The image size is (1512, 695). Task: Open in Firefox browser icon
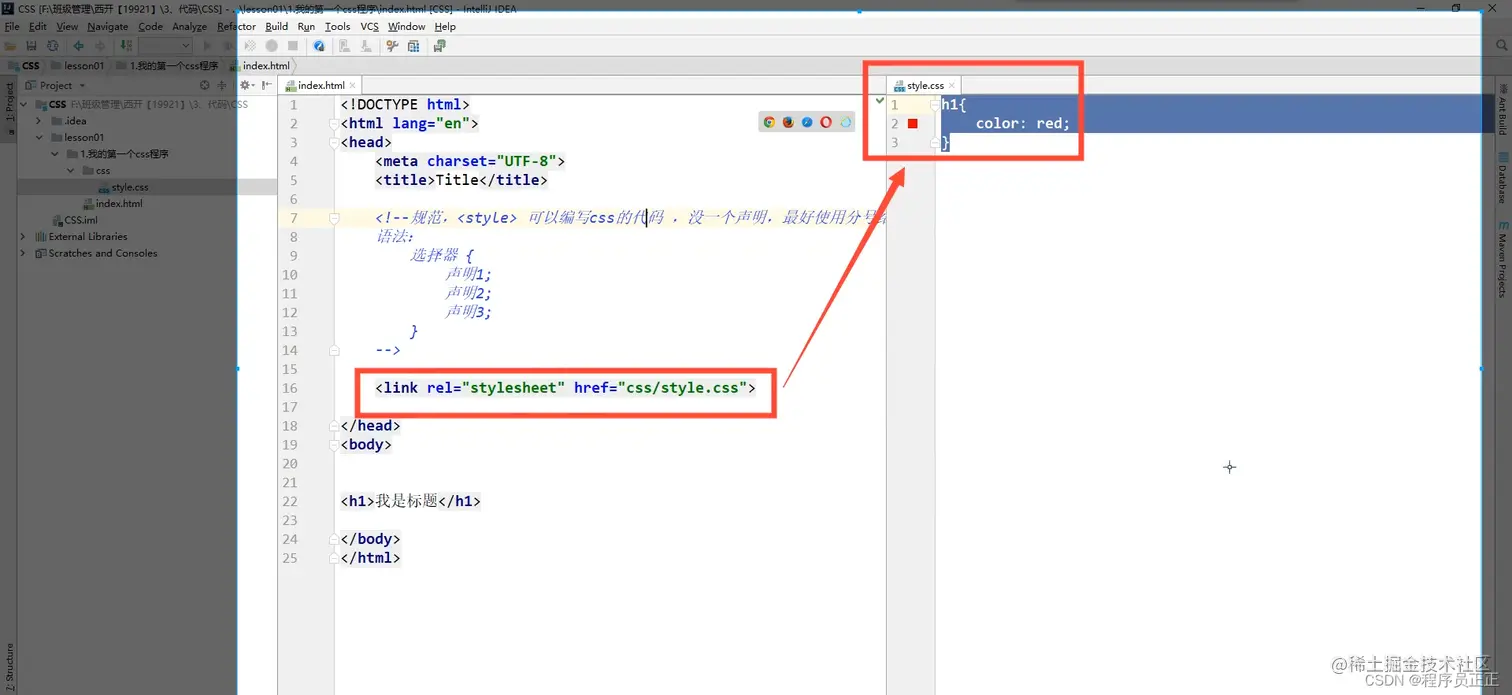coord(788,122)
